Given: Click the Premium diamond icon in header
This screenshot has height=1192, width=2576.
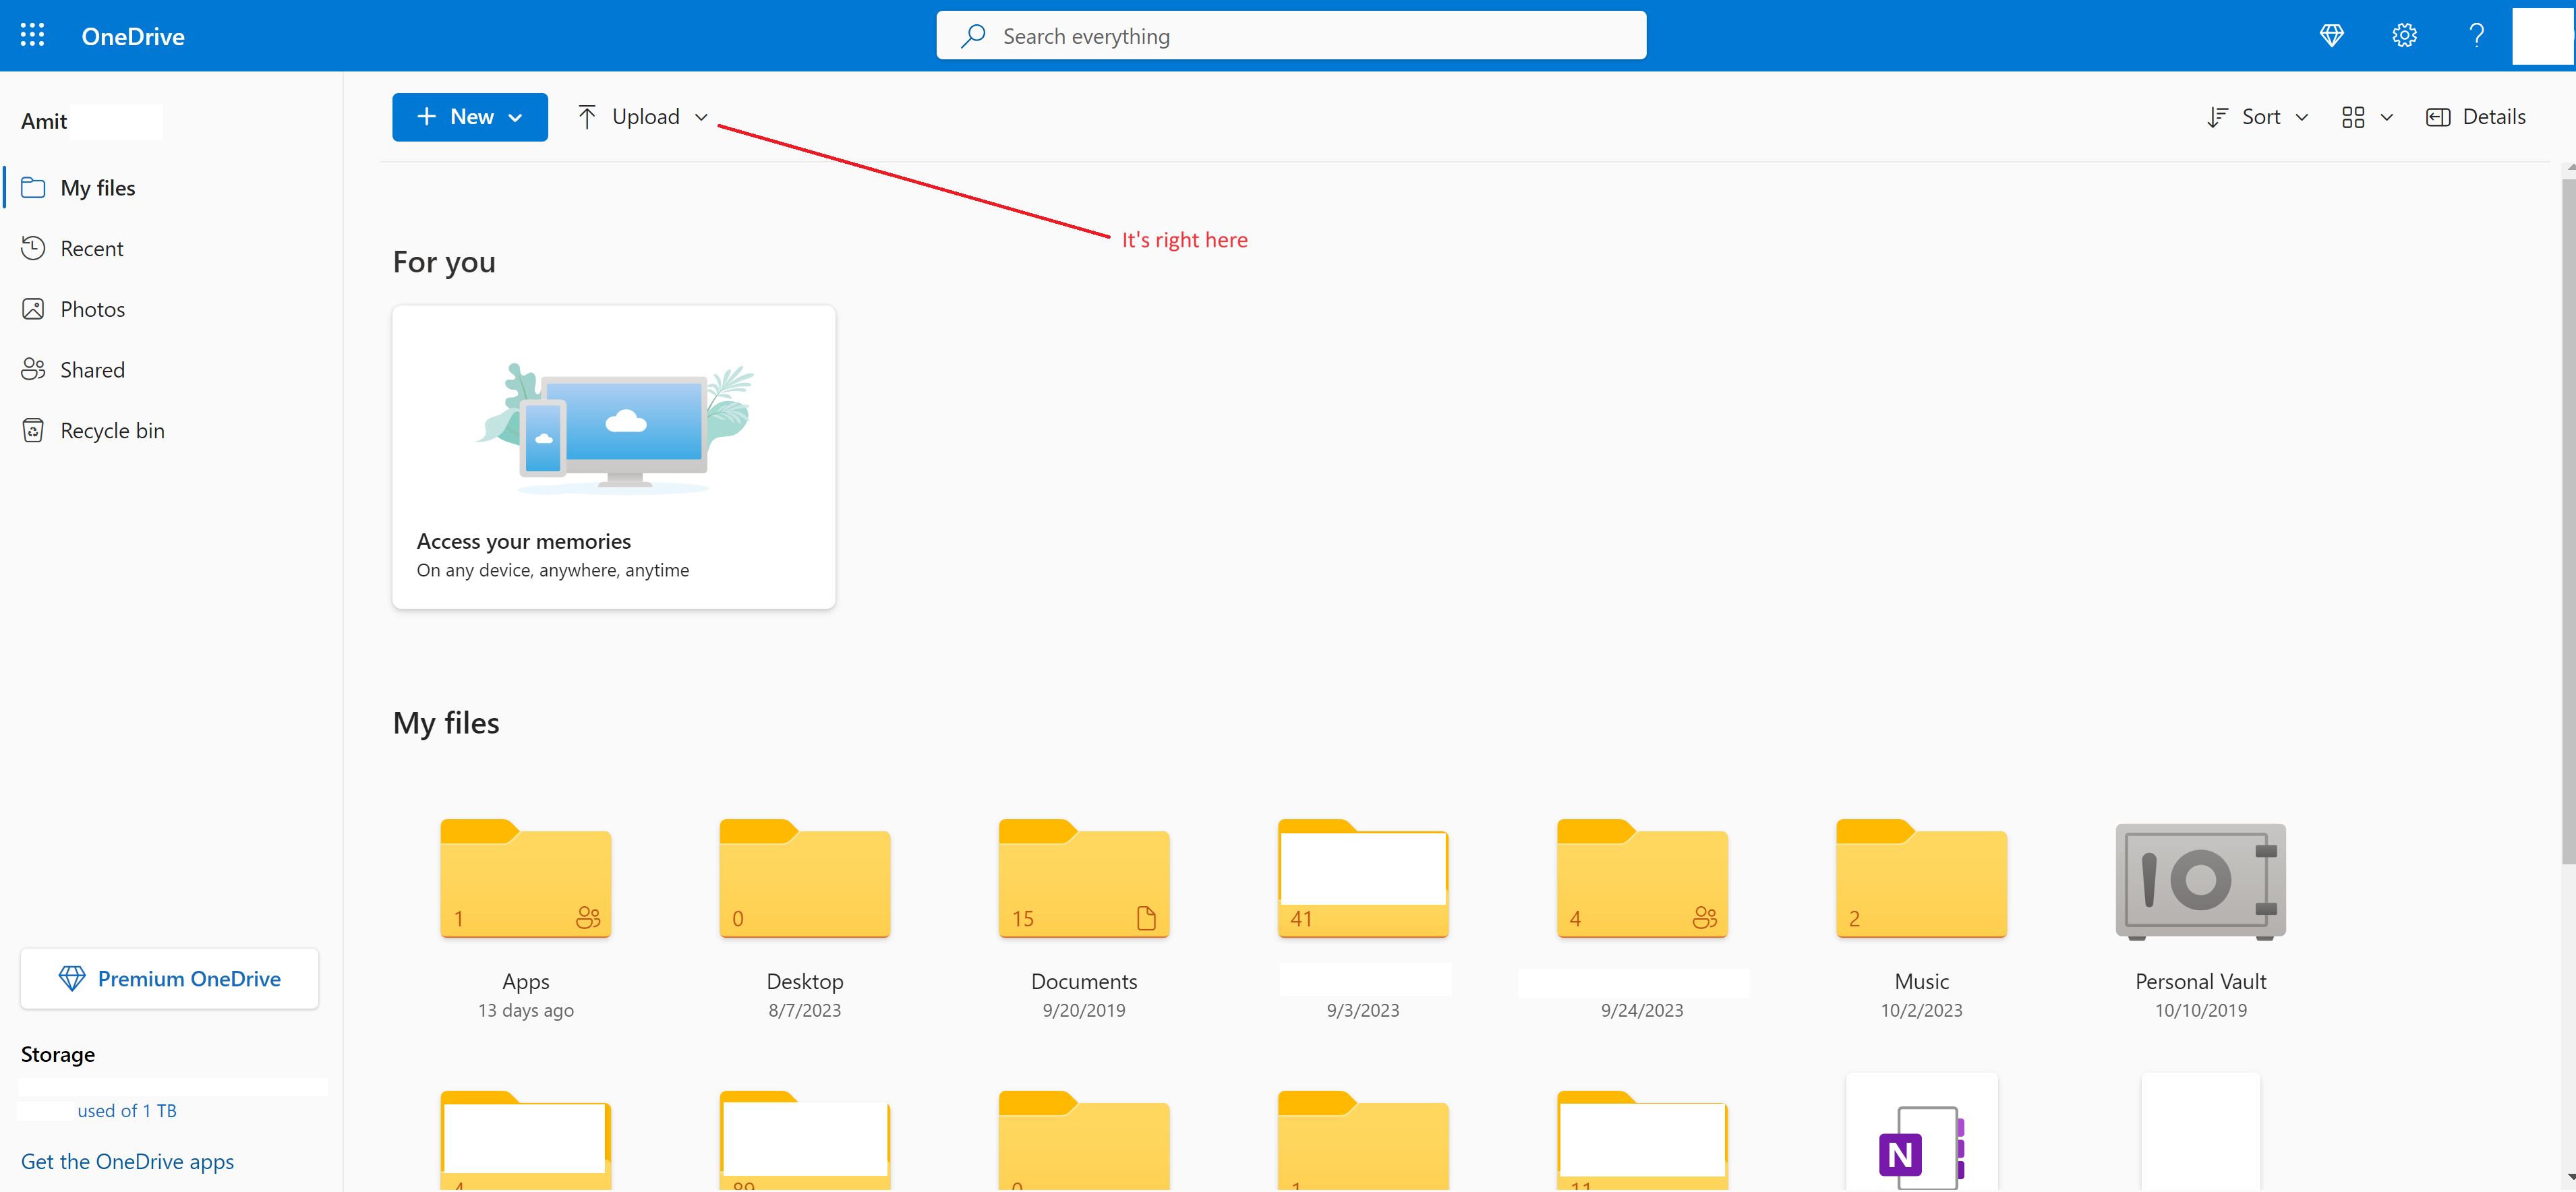Looking at the screenshot, I should tap(2331, 36).
